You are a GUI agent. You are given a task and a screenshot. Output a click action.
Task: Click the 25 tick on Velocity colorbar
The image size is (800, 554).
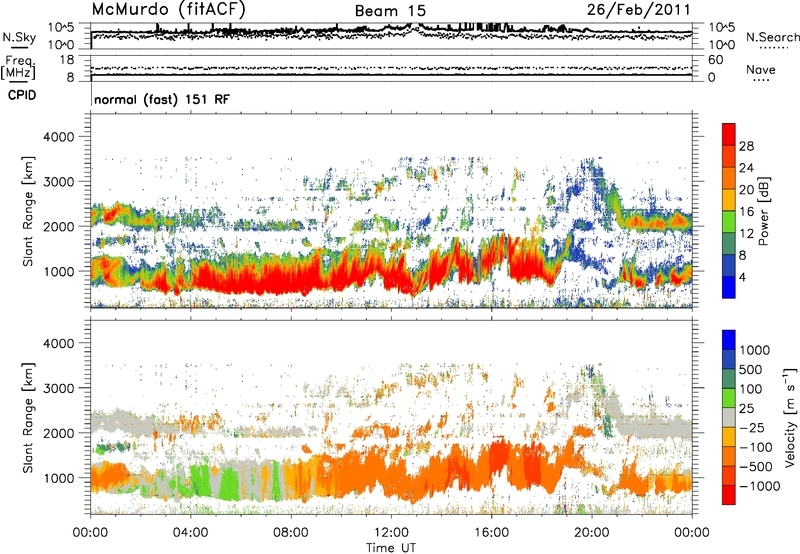747,409
